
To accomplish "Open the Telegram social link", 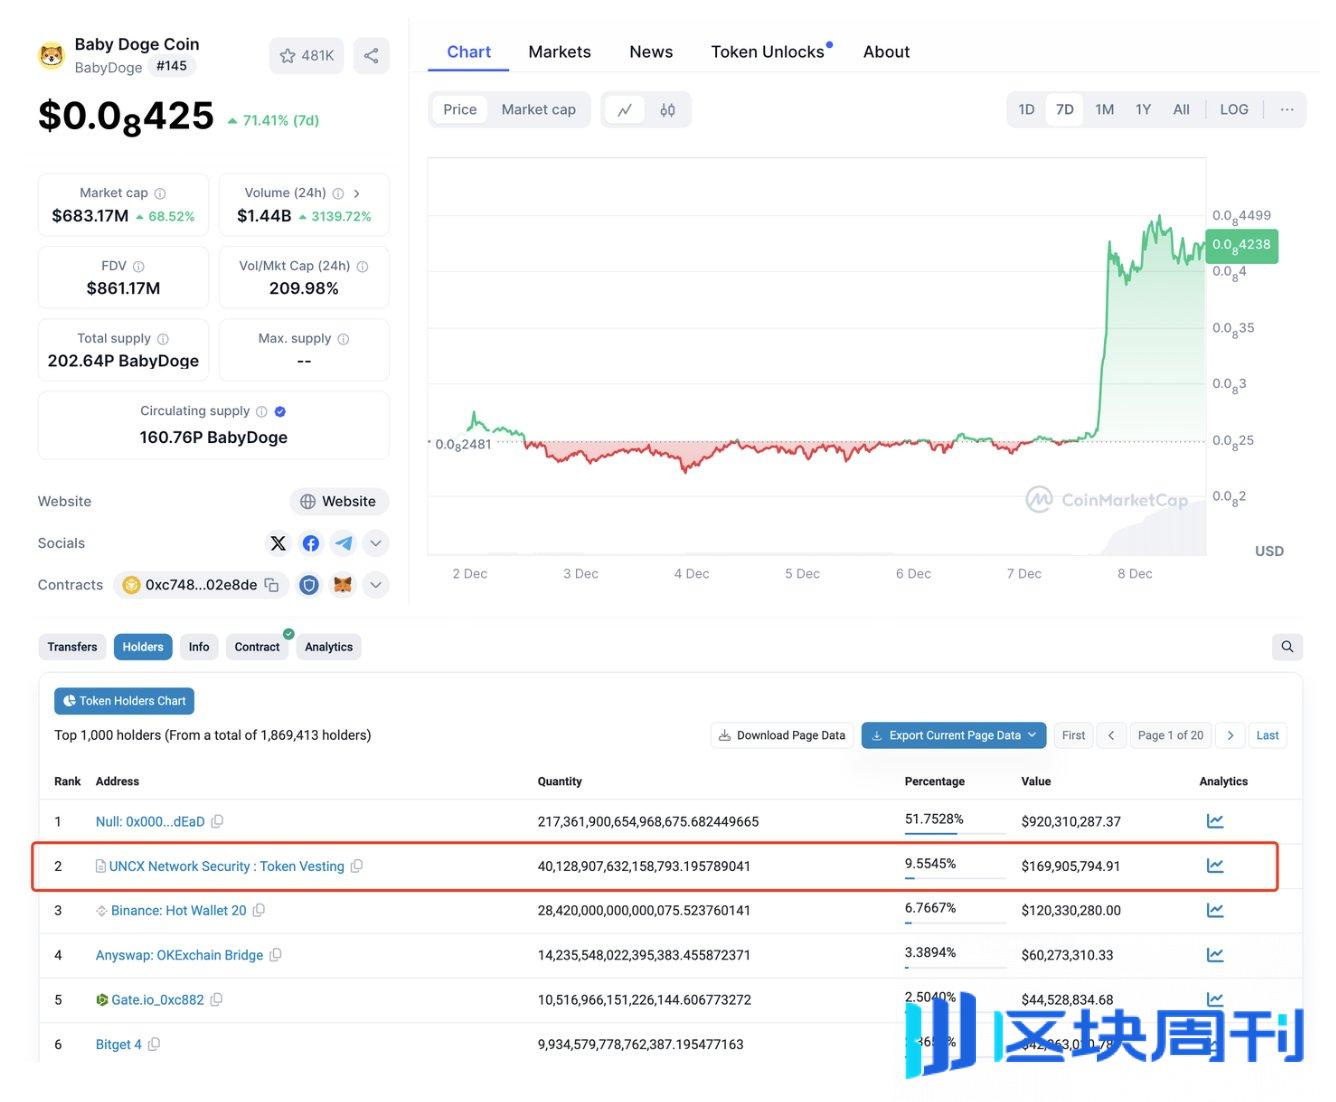I will tap(344, 543).
